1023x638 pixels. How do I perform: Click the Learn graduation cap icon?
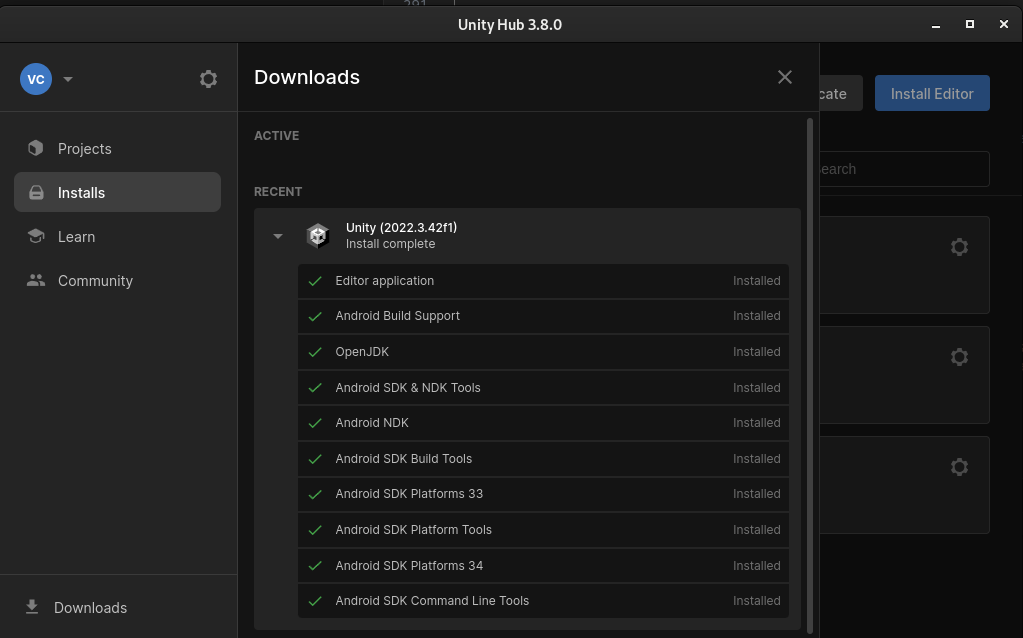tap(36, 237)
